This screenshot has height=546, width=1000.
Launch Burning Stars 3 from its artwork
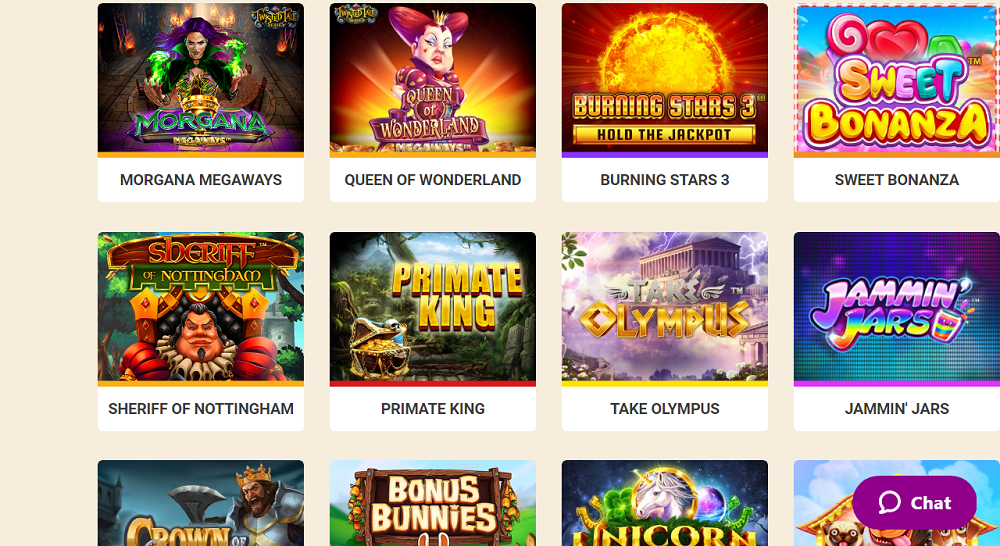pyautogui.click(x=665, y=78)
